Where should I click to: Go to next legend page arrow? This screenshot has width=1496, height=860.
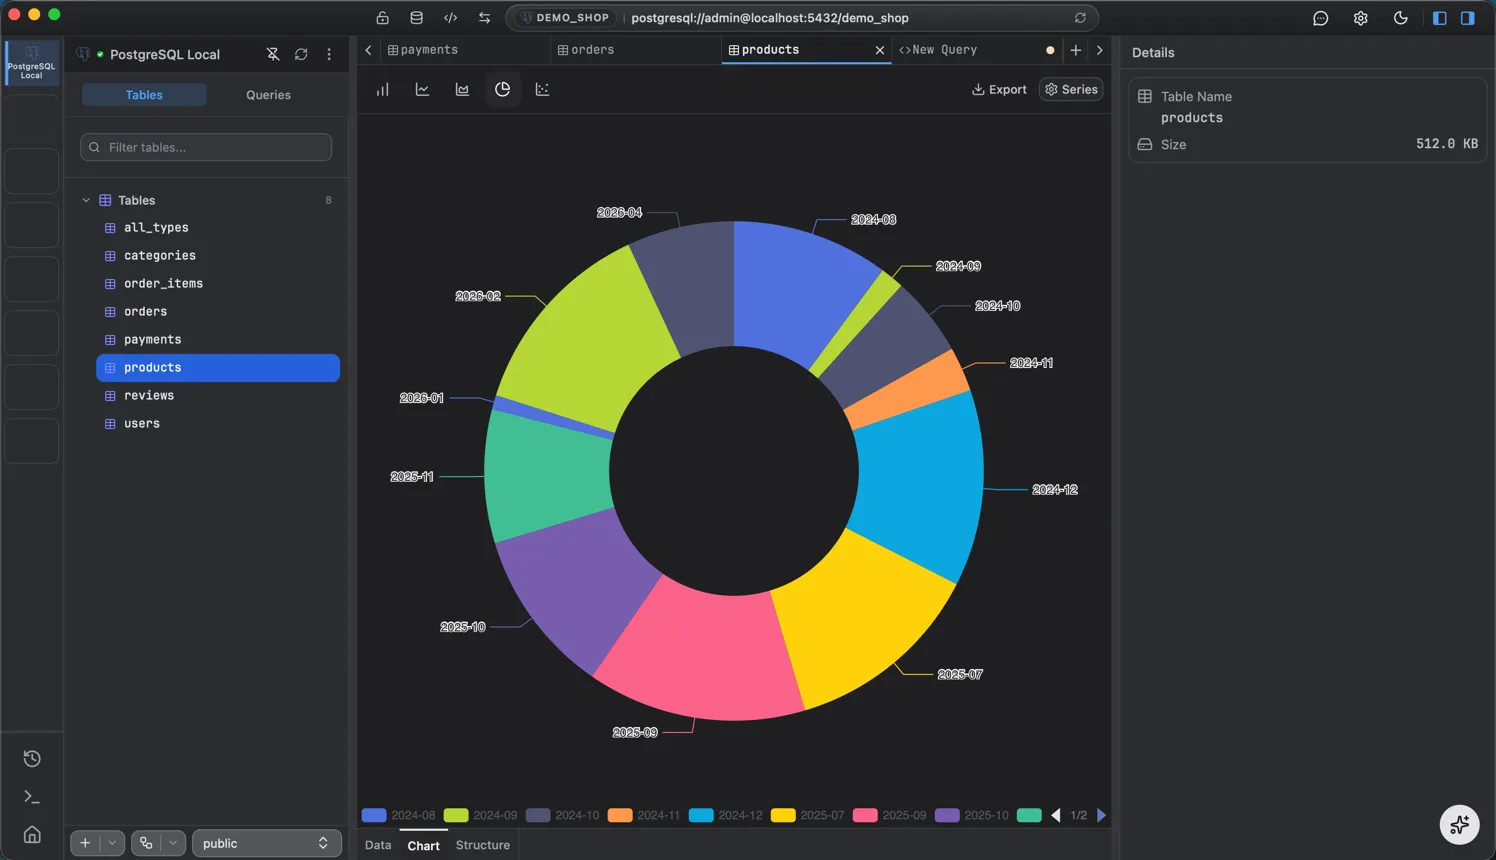[x=1102, y=815]
